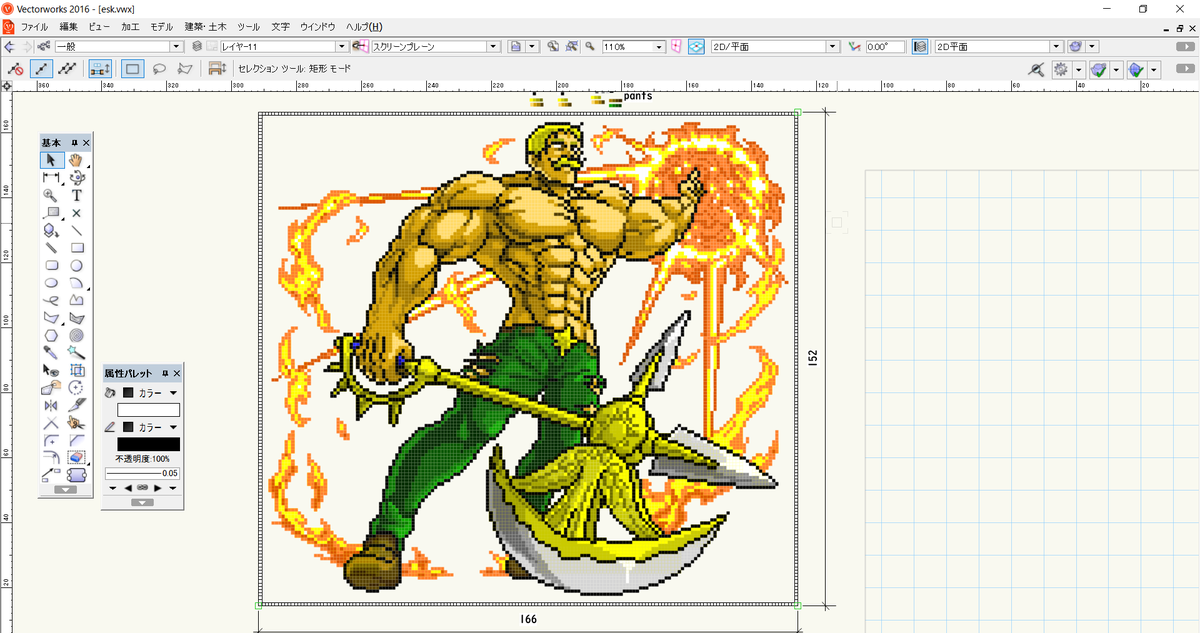
Task: Click Fit to Objects zoom button
Action: pyautogui.click(x=571, y=46)
